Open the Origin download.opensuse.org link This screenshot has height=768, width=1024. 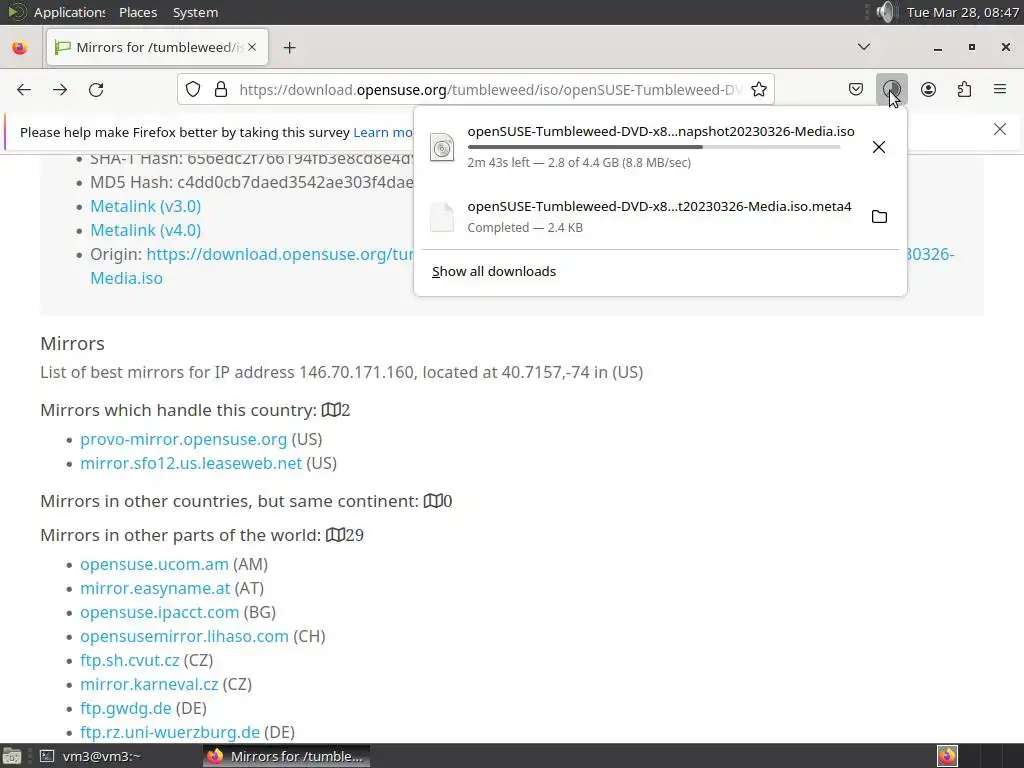point(280,254)
